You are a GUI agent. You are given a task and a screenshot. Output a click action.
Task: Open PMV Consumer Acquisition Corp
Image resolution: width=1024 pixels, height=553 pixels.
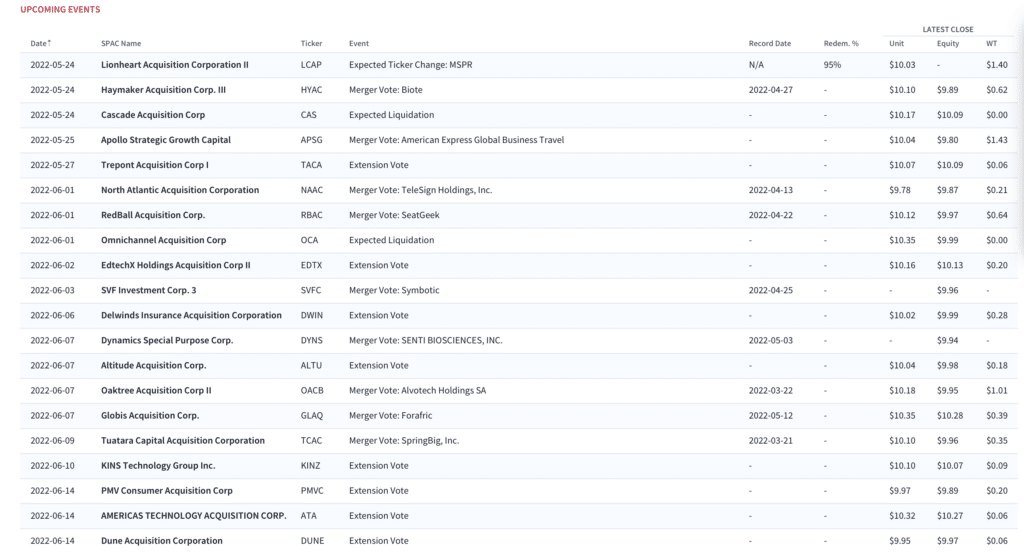[x=167, y=490]
